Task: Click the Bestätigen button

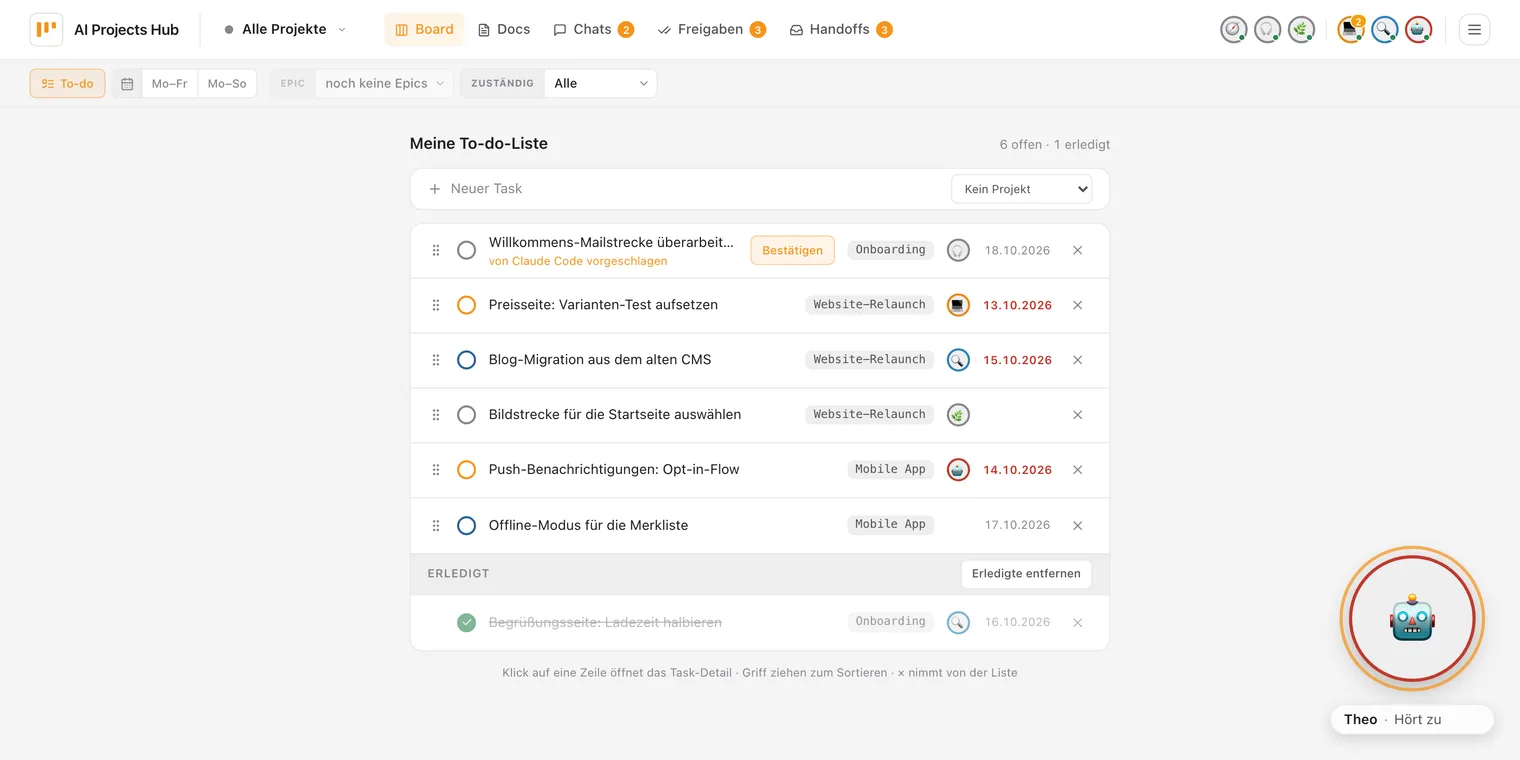Action: click(792, 250)
